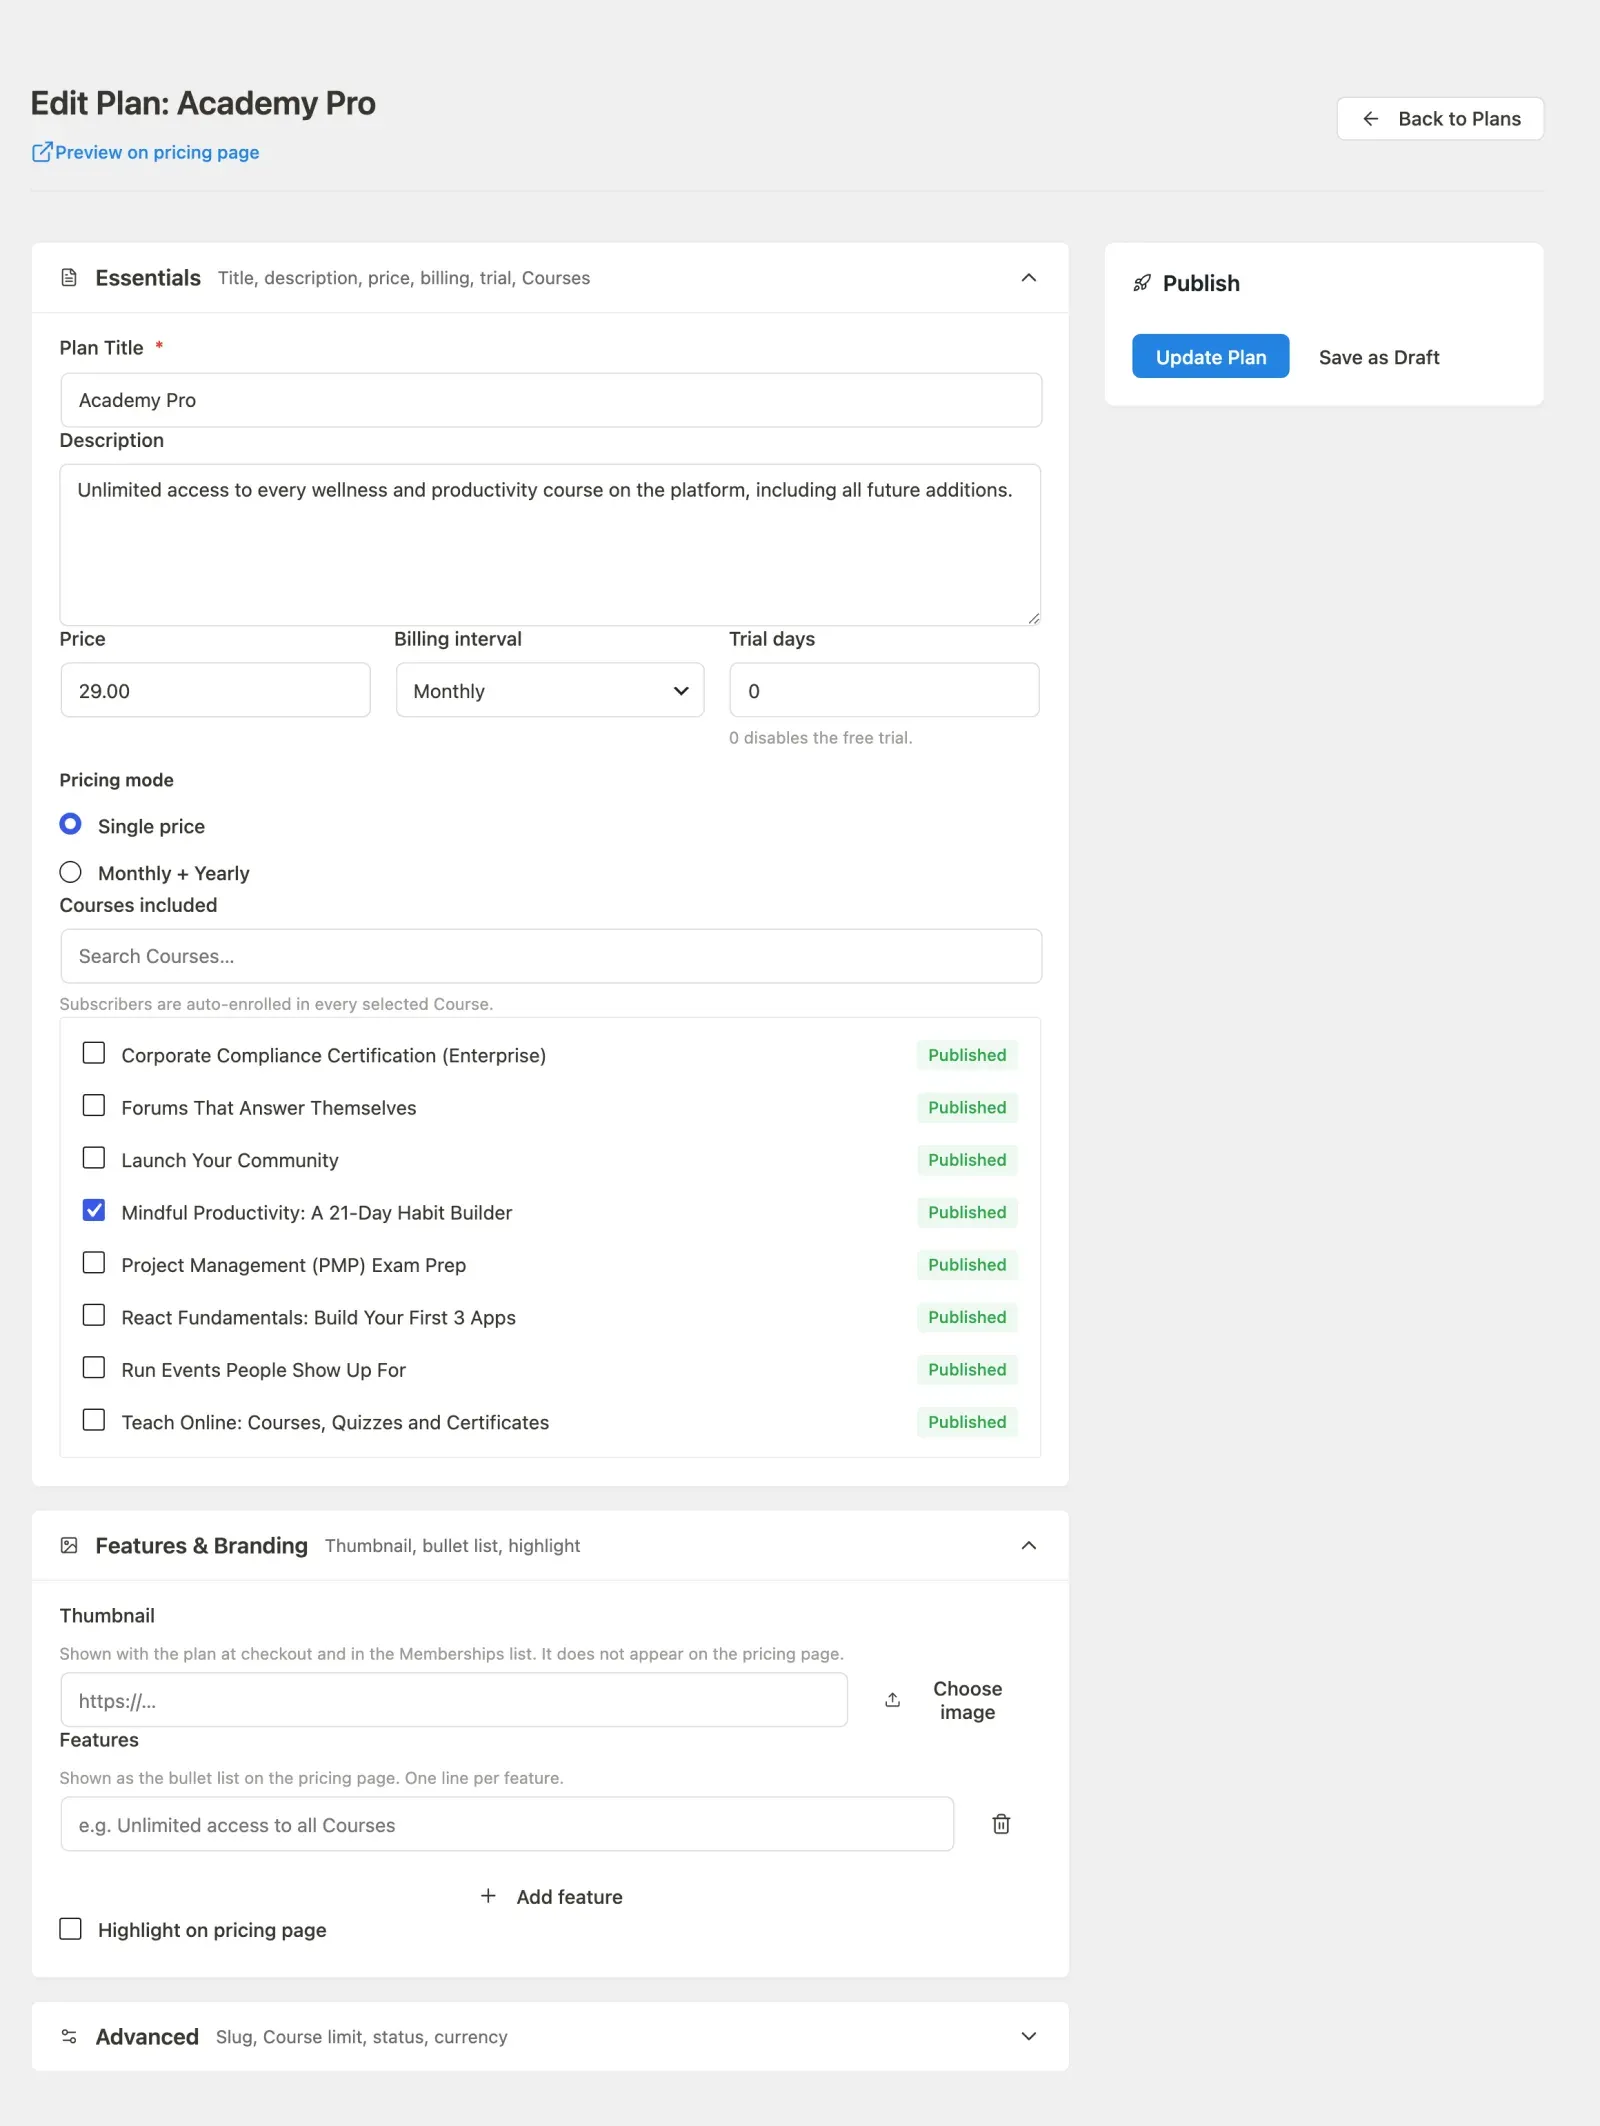
Task: Focus the Price input field
Action: pos(215,690)
